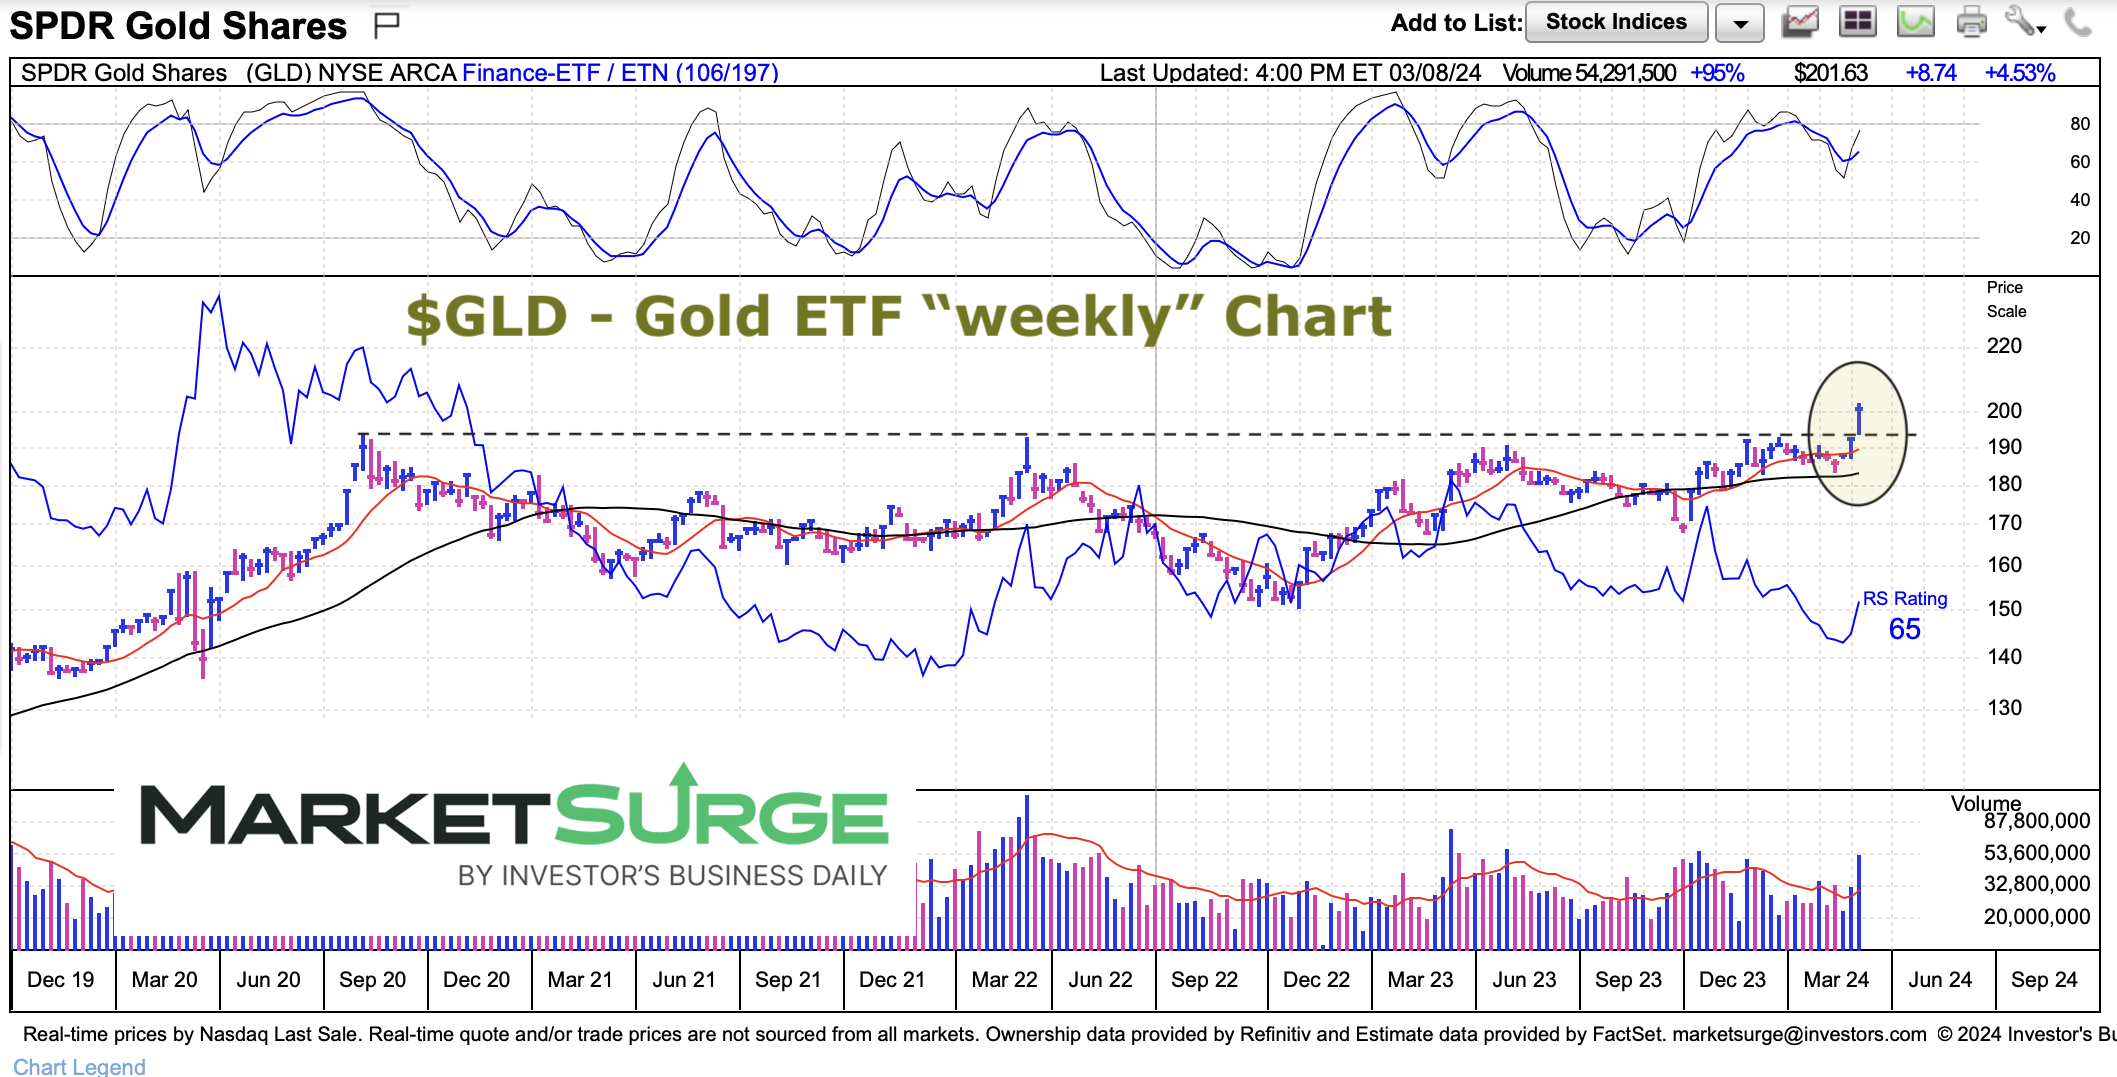2117x1077 pixels.
Task: Select the Sep 21 date on the timeline
Action: [788, 980]
